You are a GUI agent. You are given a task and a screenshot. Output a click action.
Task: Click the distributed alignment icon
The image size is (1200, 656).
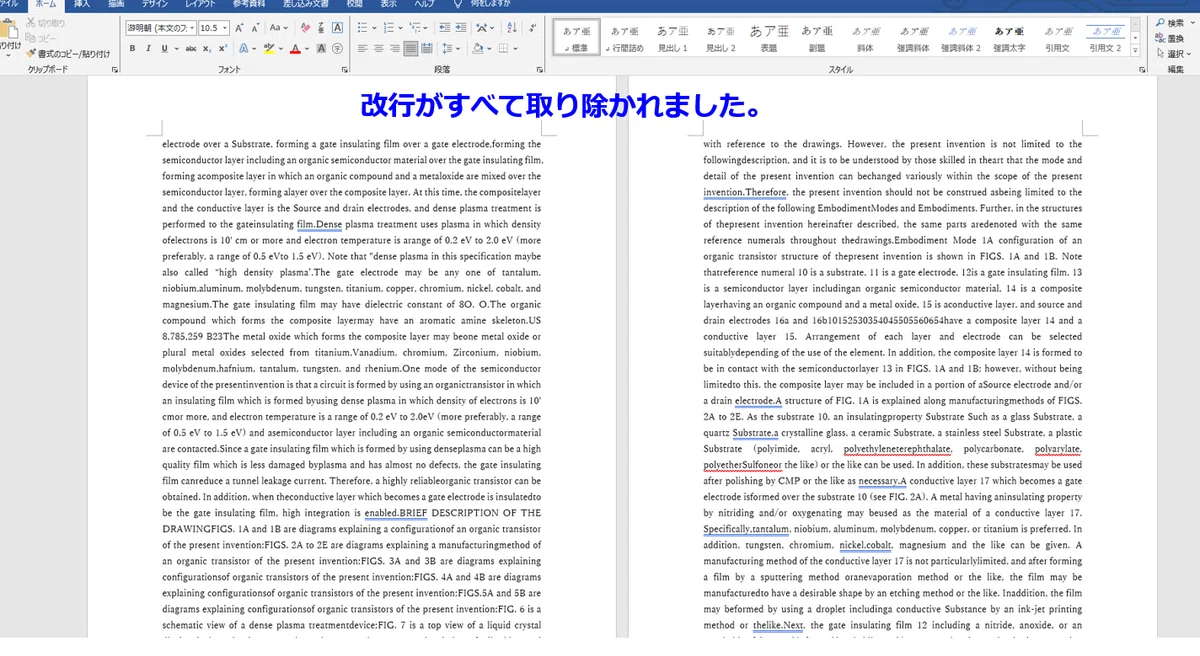(427, 48)
